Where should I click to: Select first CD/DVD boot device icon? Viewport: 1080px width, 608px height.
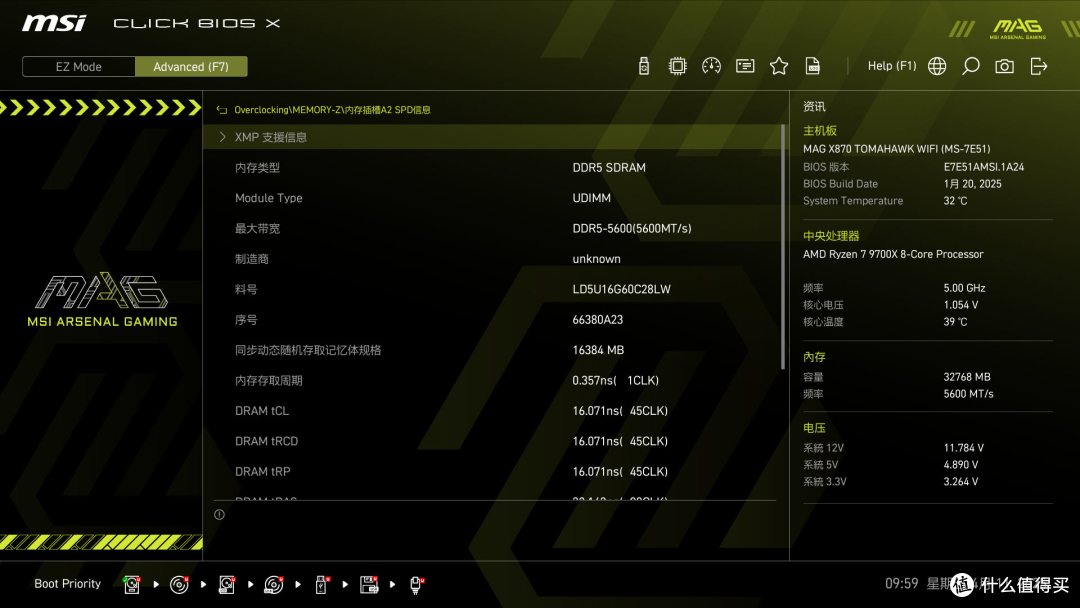coord(179,585)
